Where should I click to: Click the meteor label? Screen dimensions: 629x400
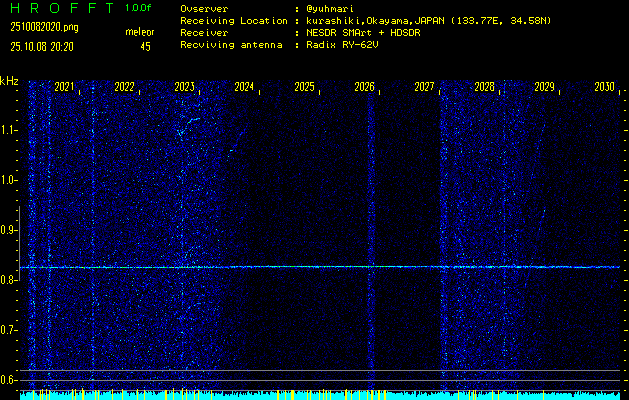point(140,32)
